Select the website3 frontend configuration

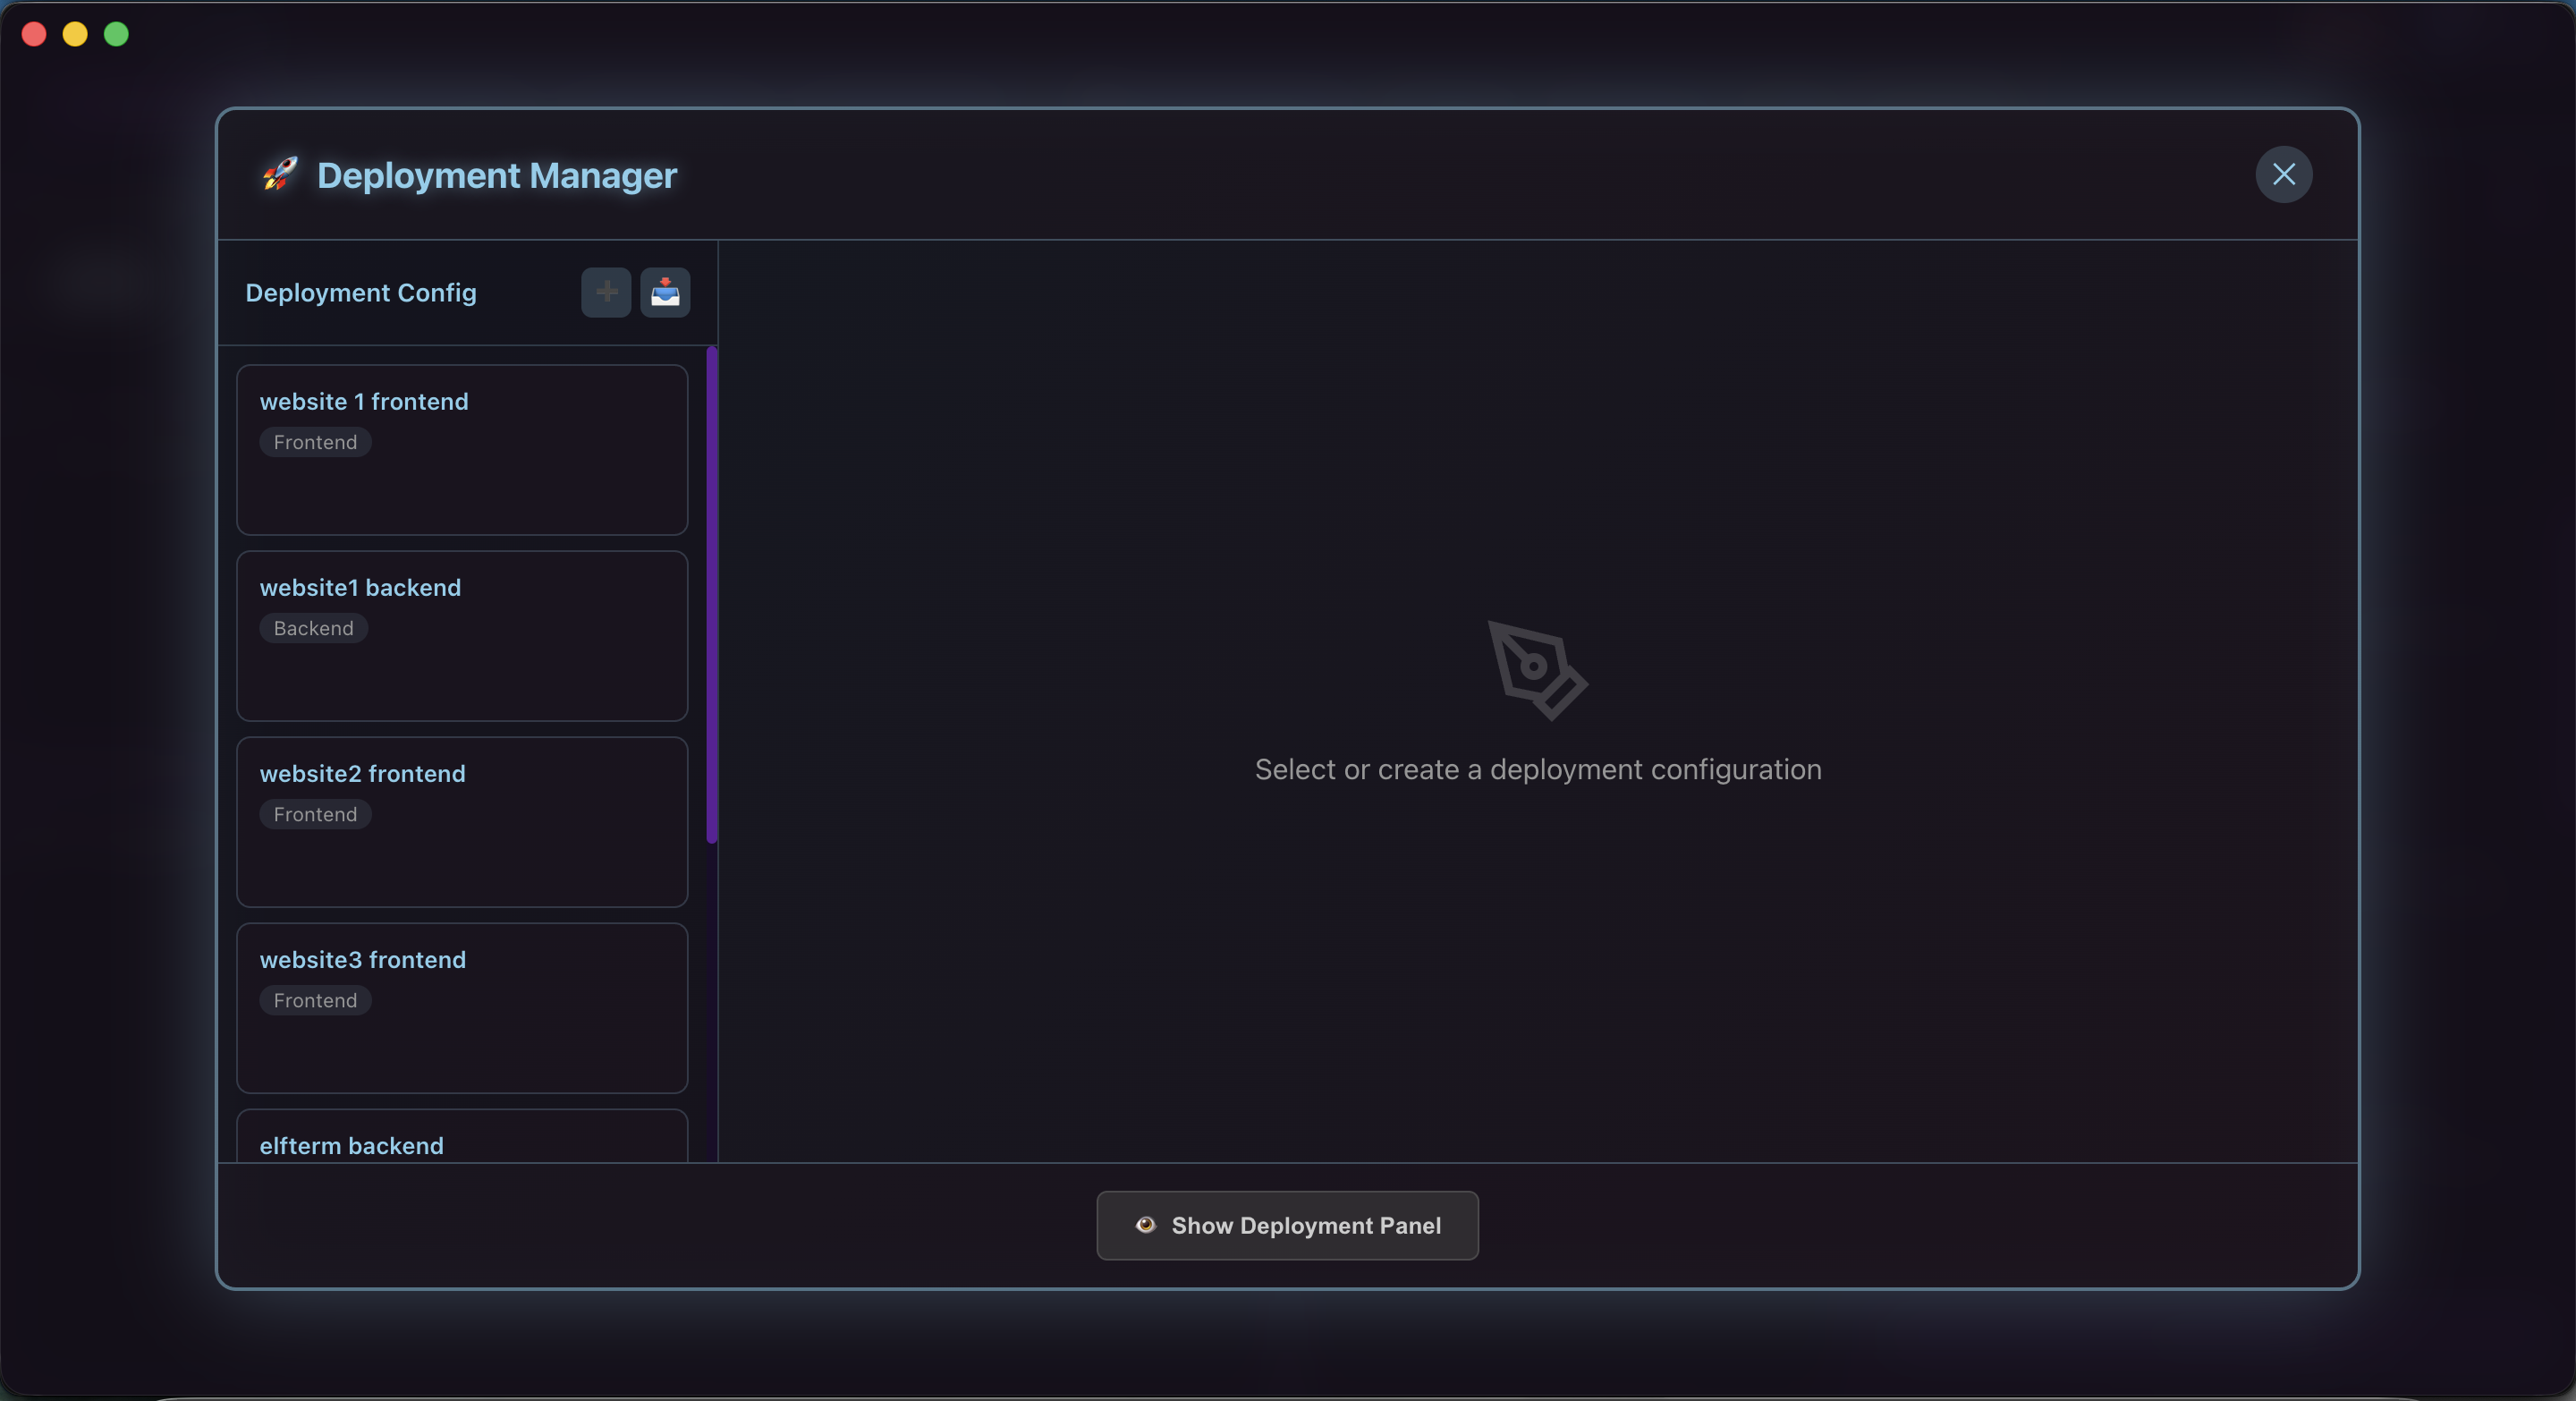pyautogui.click(x=462, y=1008)
